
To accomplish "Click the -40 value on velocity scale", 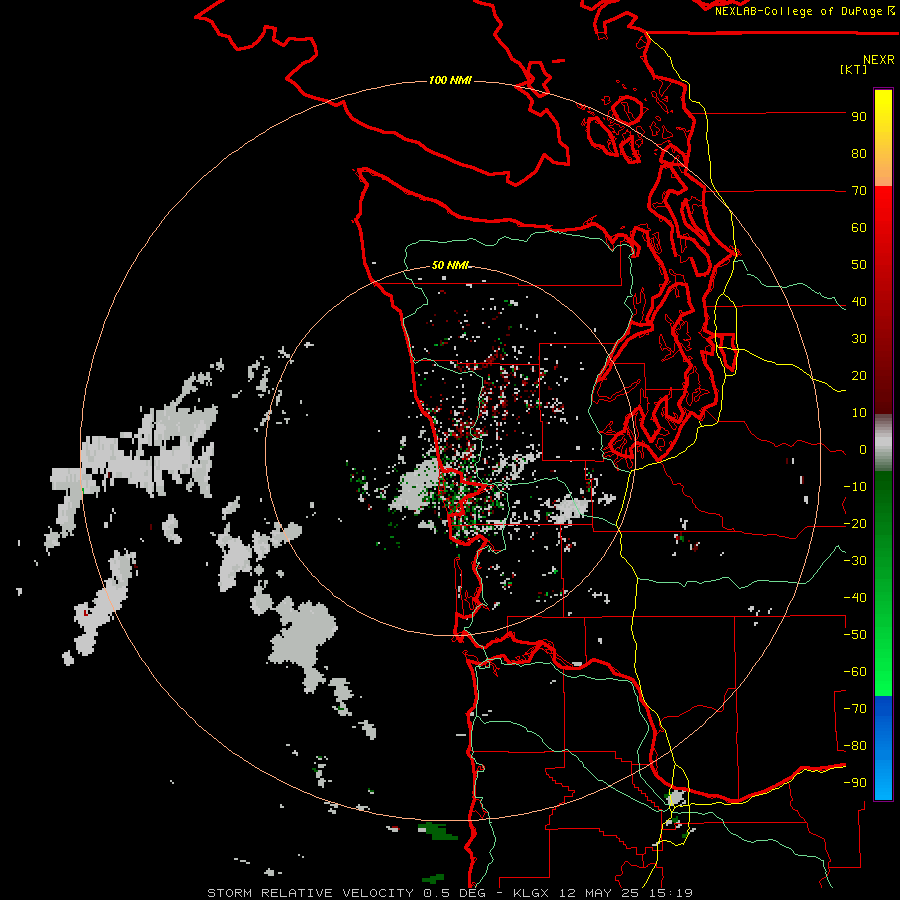I will click(x=855, y=598).
